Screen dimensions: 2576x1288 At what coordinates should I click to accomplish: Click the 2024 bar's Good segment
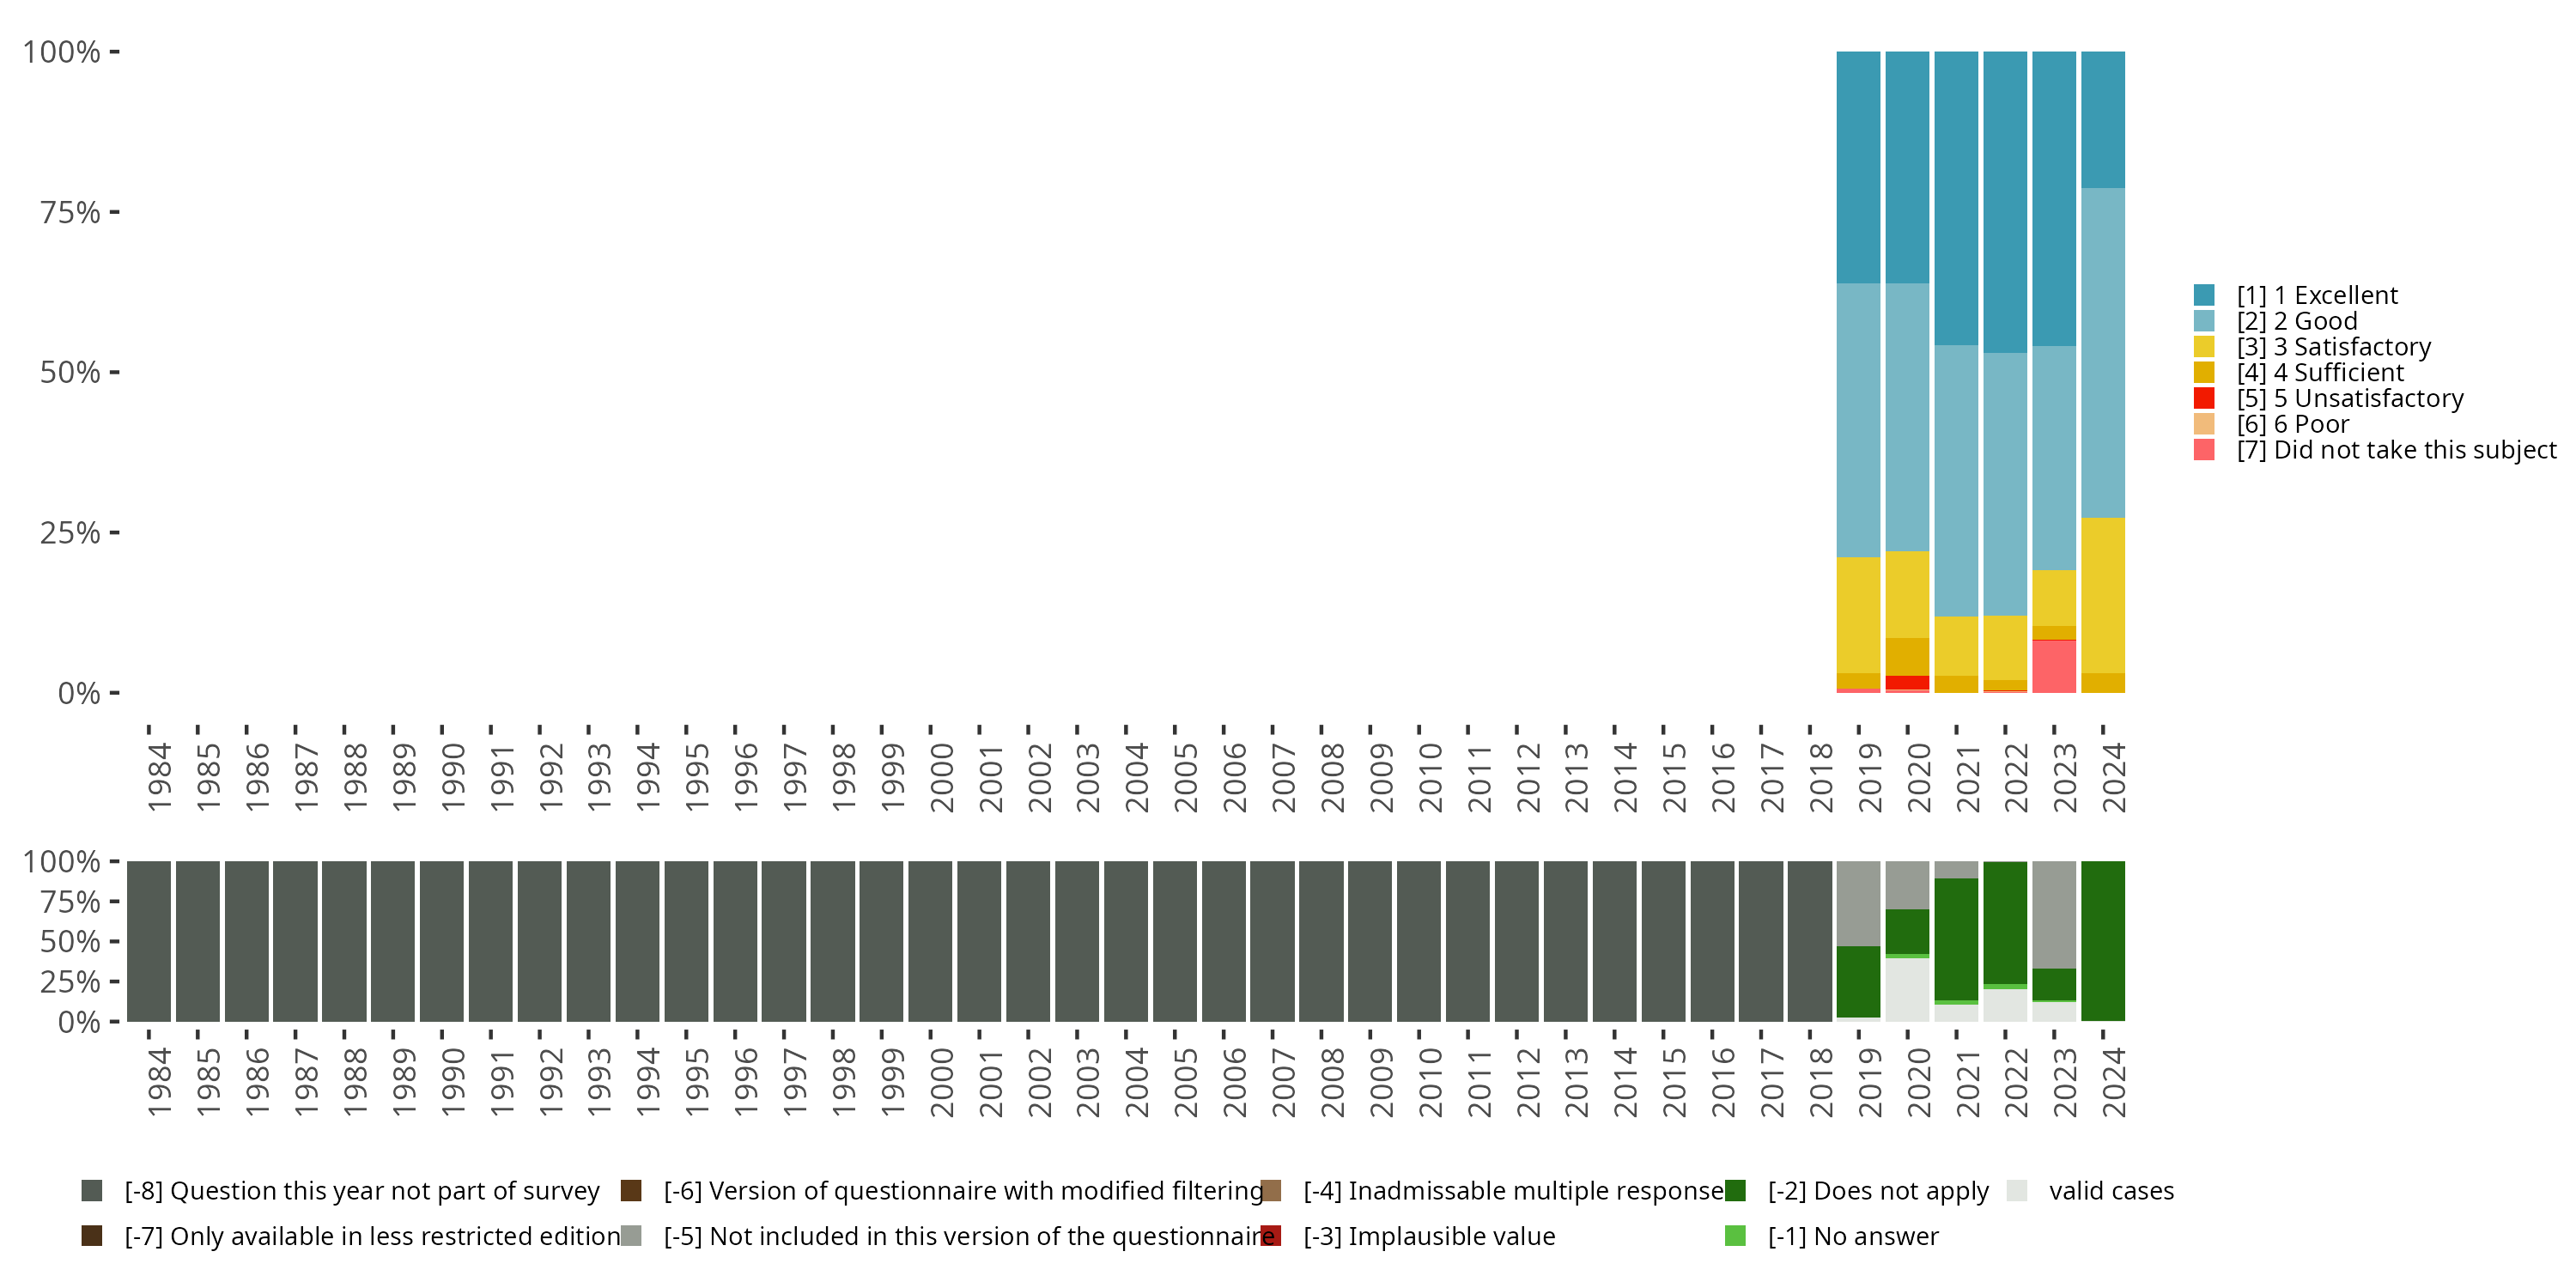pyautogui.click(x=2103, y=352)
